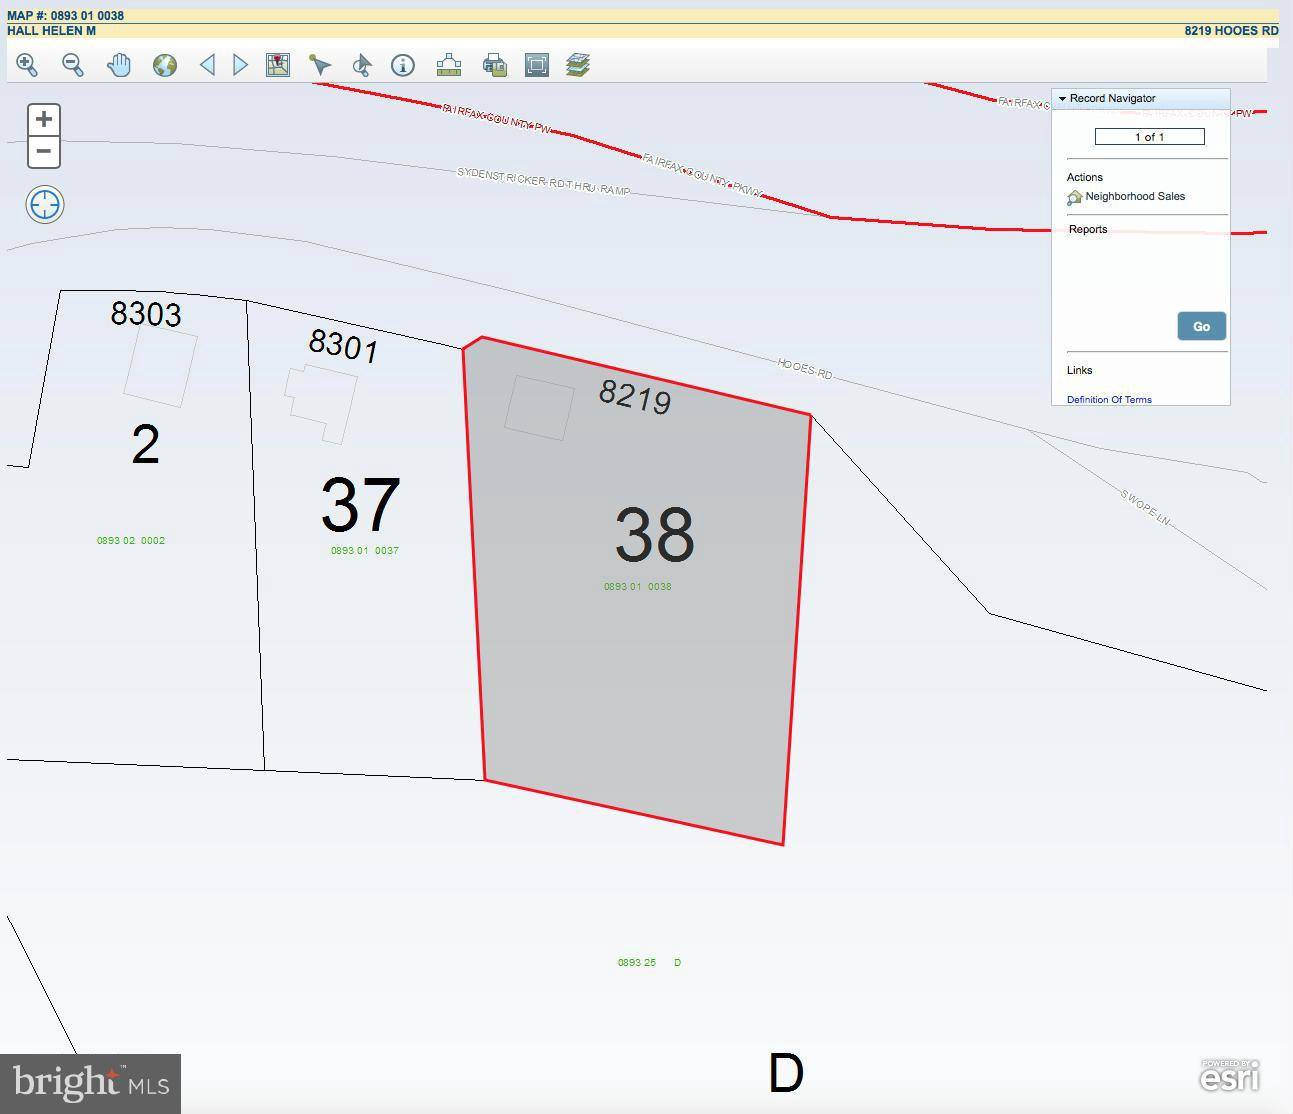Open Neighborhood Sales action
This screenshot has height=1114, width=1293.
1135,197
